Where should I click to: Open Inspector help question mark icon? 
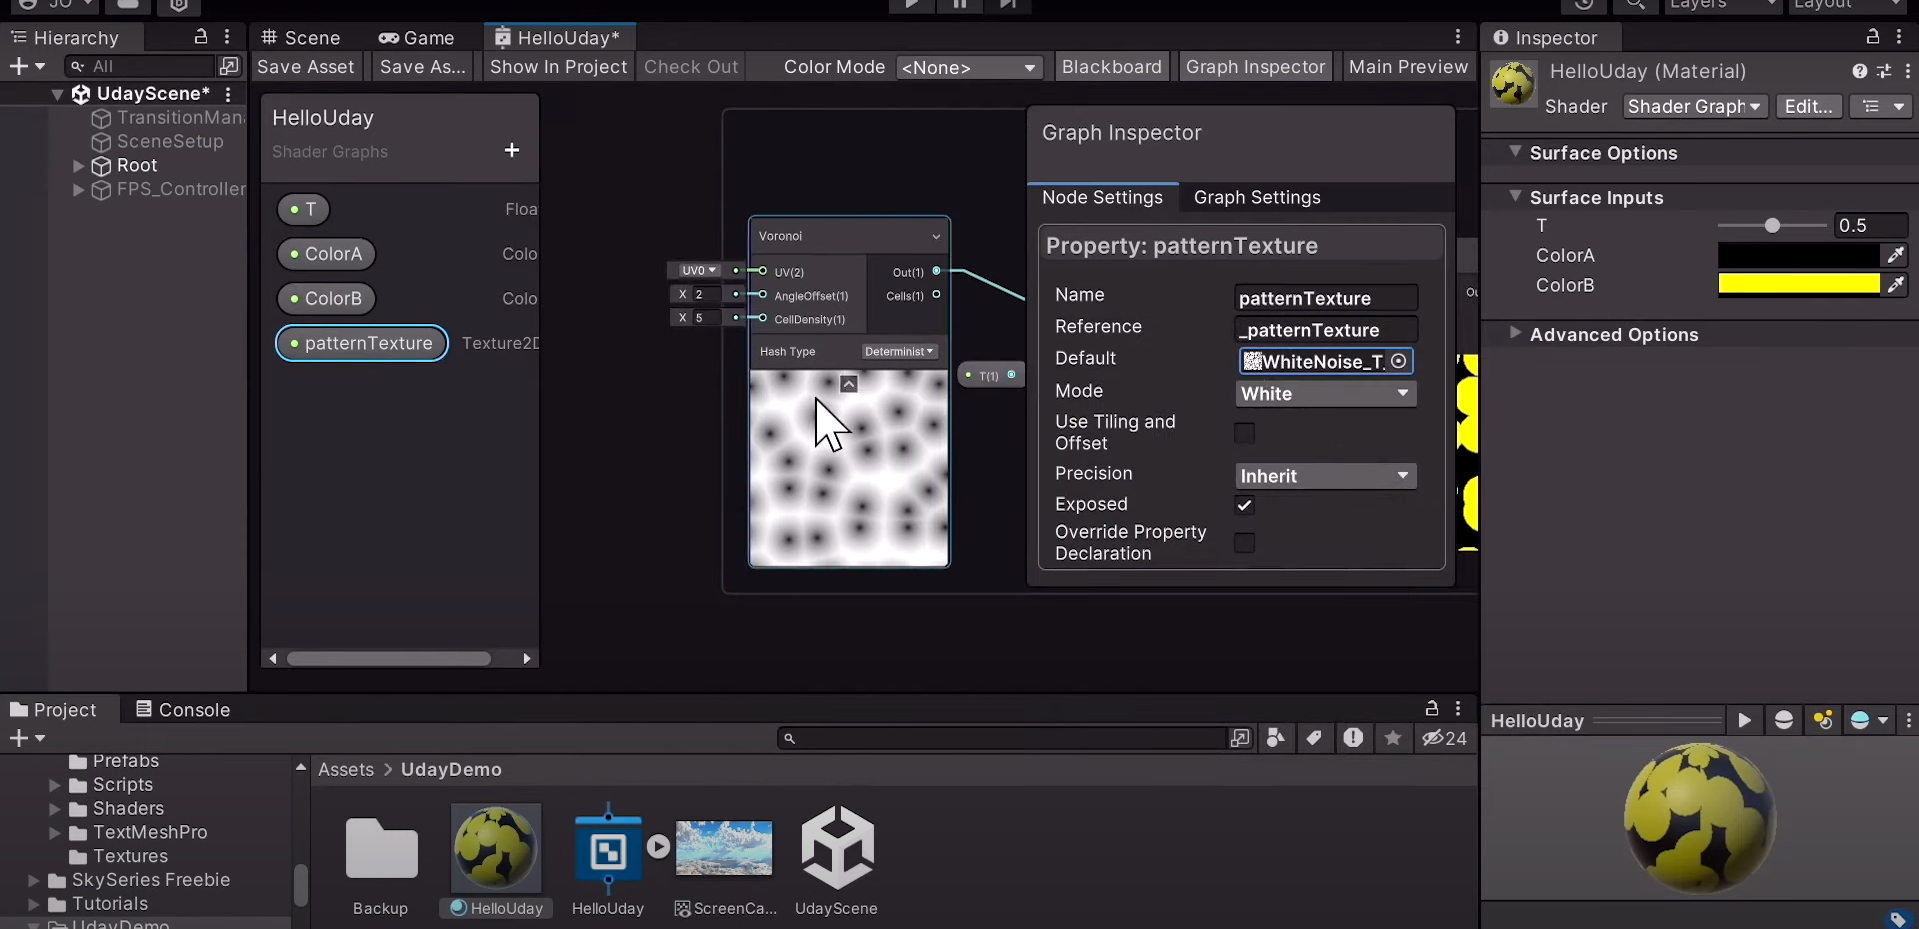point(1859,71)
